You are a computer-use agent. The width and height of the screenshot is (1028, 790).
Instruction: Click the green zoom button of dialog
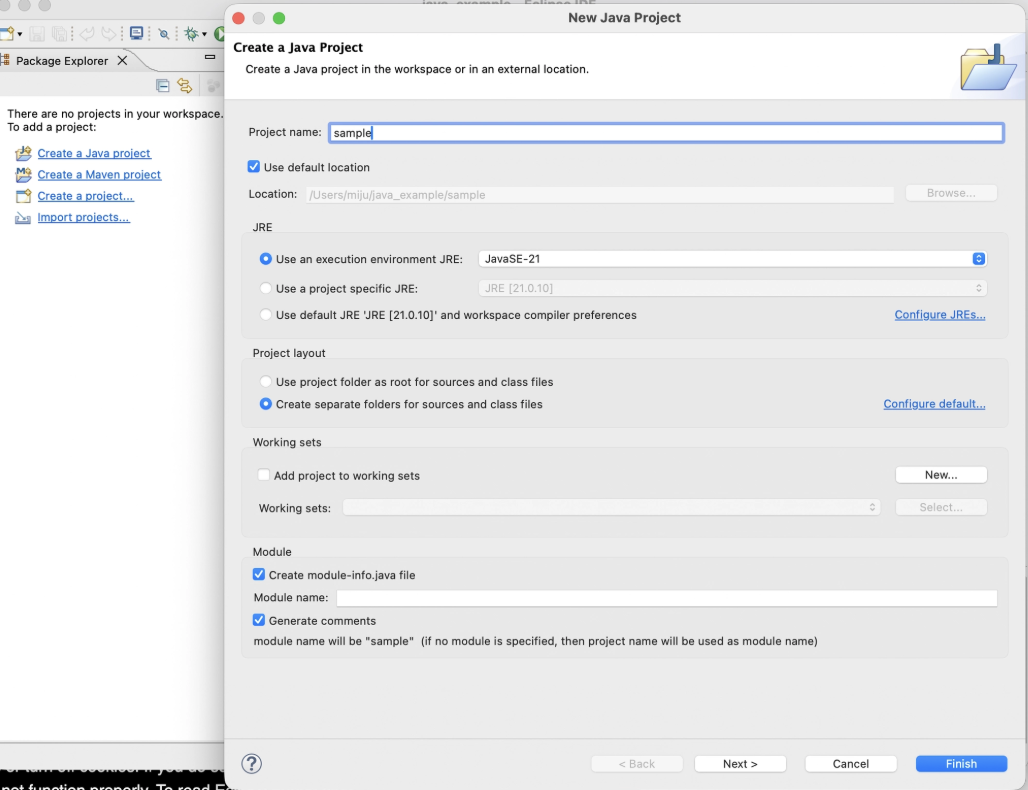(279, 18)
